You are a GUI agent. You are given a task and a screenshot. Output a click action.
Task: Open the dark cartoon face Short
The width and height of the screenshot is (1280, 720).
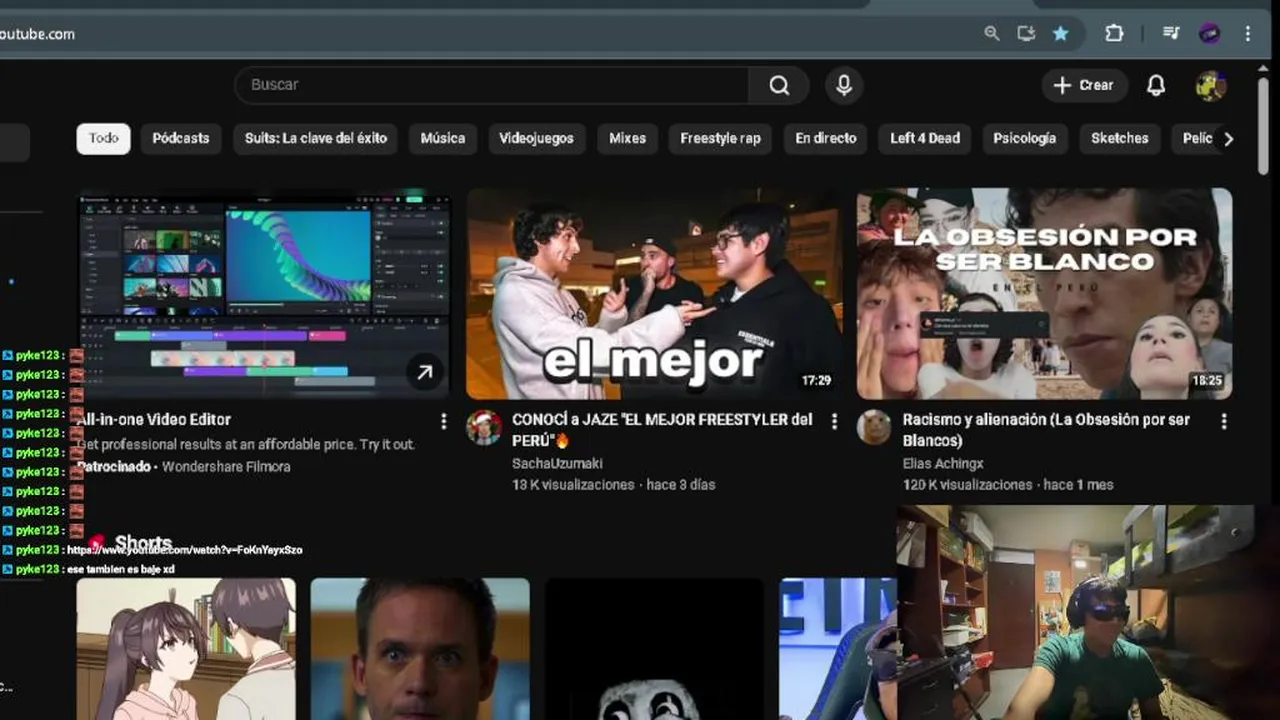pos(654,649)
